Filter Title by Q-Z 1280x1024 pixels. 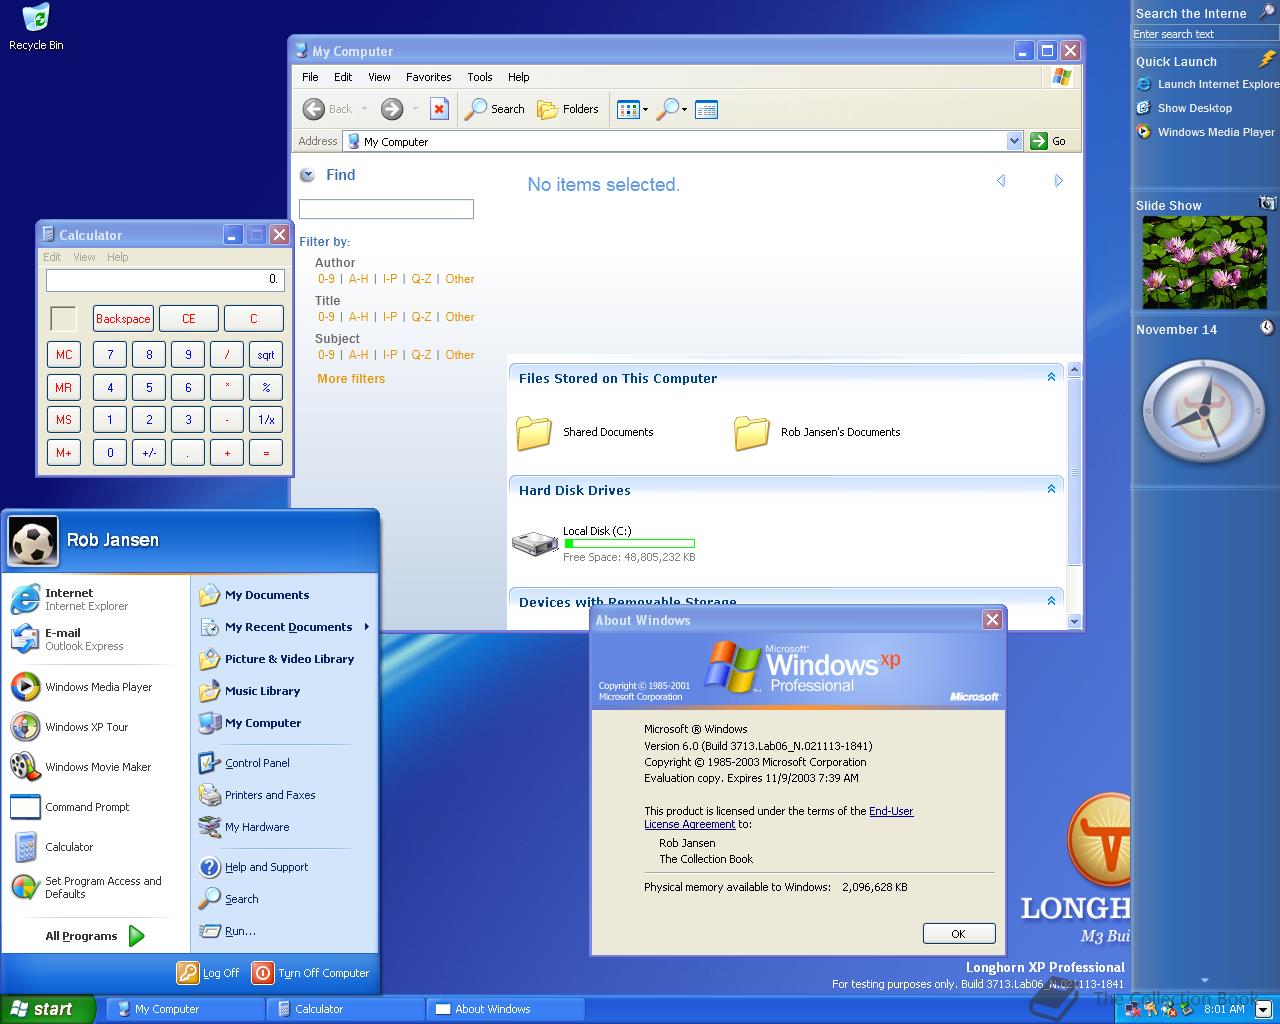coord(421,317)
